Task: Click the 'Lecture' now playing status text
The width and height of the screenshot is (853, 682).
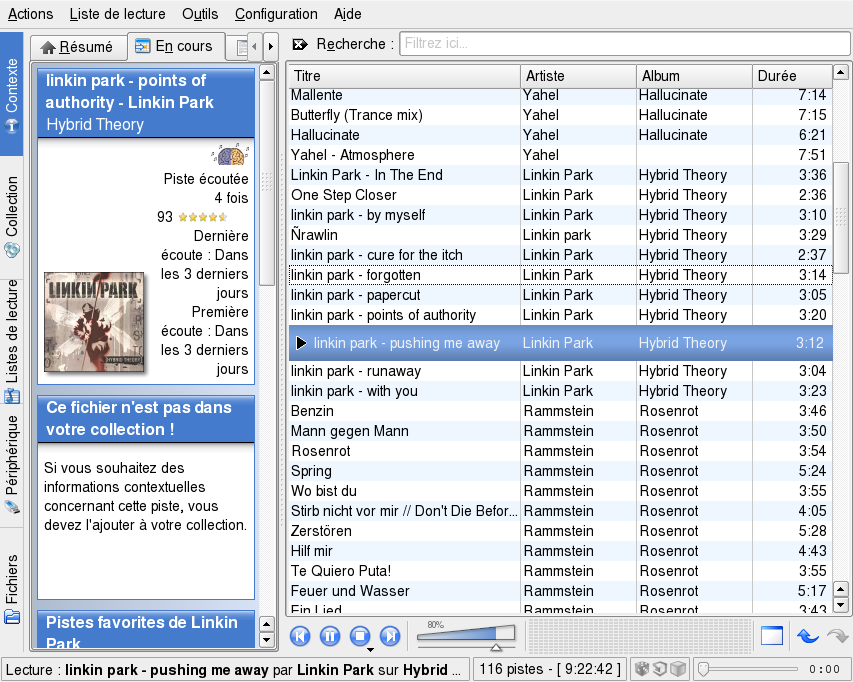Action: tap(234, 669)
